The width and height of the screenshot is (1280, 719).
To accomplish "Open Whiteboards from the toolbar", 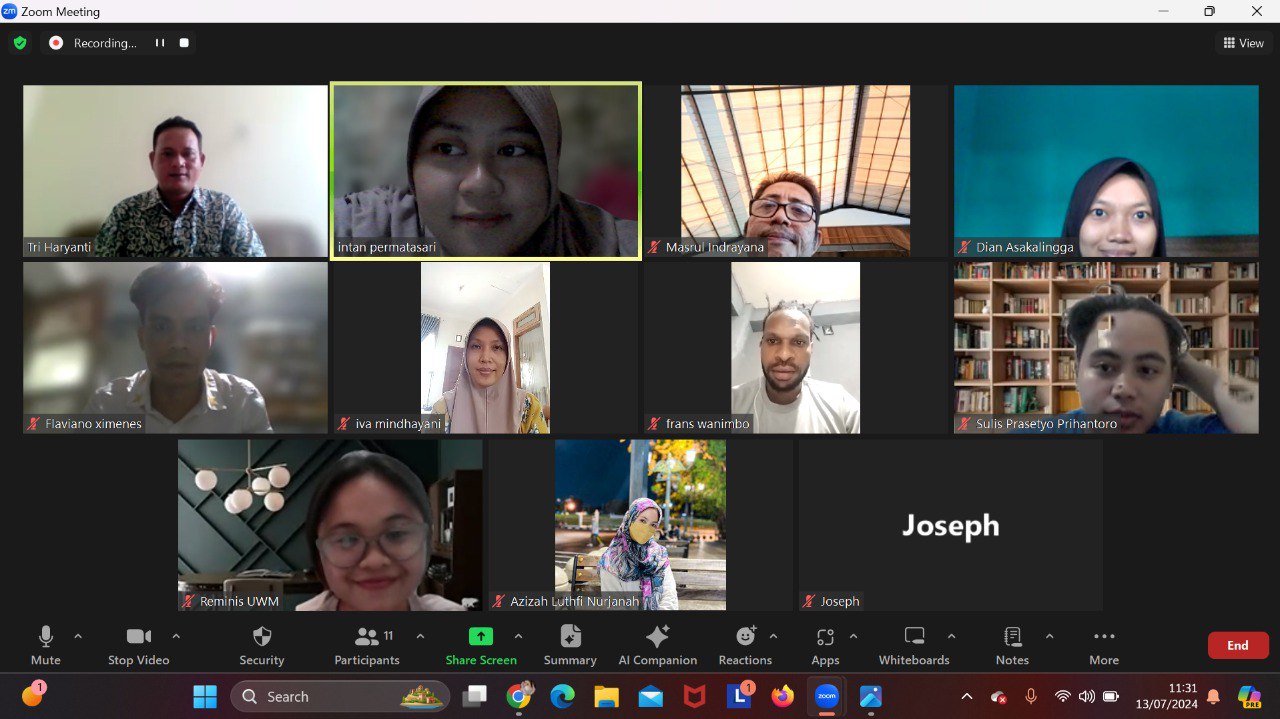I will [913, 645].
